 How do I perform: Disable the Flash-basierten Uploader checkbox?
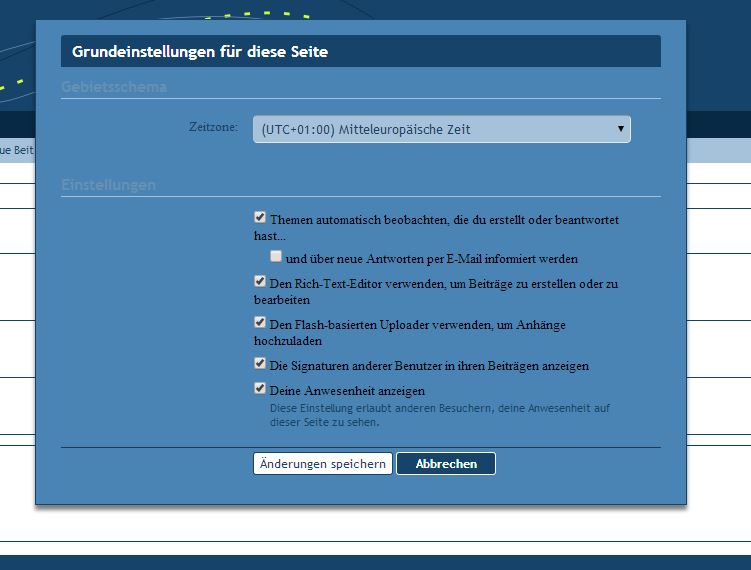261,323
